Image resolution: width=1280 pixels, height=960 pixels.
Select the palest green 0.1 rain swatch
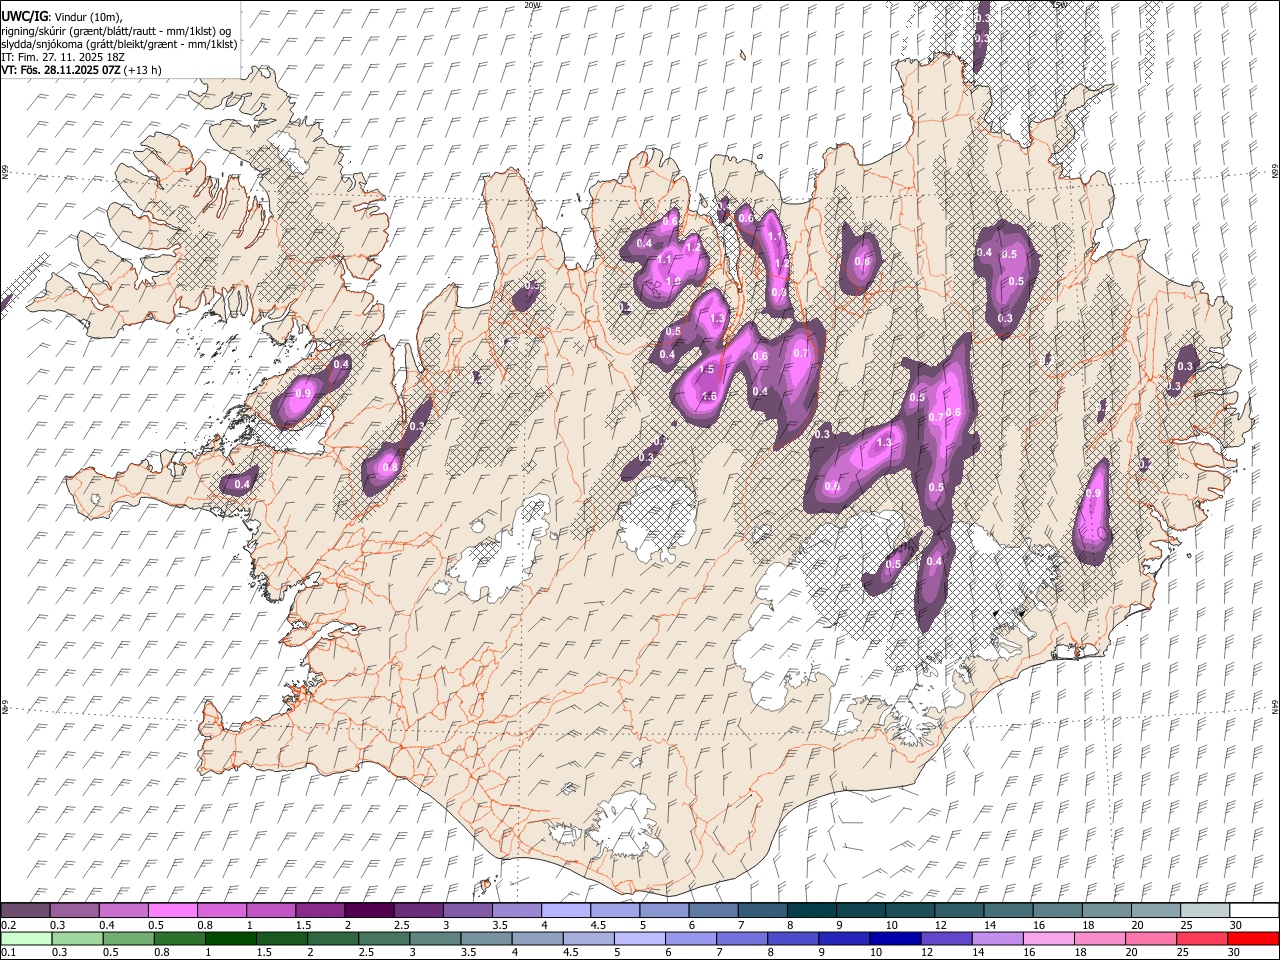tap(27, 939)
